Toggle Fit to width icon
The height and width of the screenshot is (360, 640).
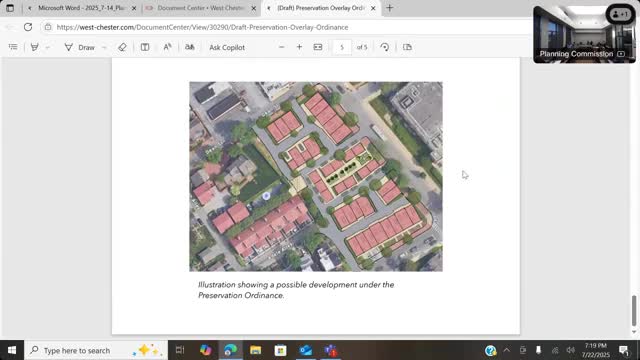pyautogui.click(x=318, y=47)
